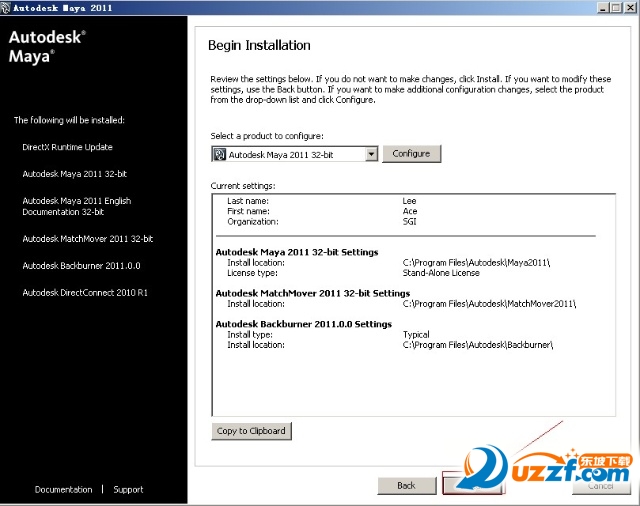The height and width of the screenshot is (506, 640).
Task: Select the Autodesk Maya 2011 32-bit combo box
Action: coord(294,154)
